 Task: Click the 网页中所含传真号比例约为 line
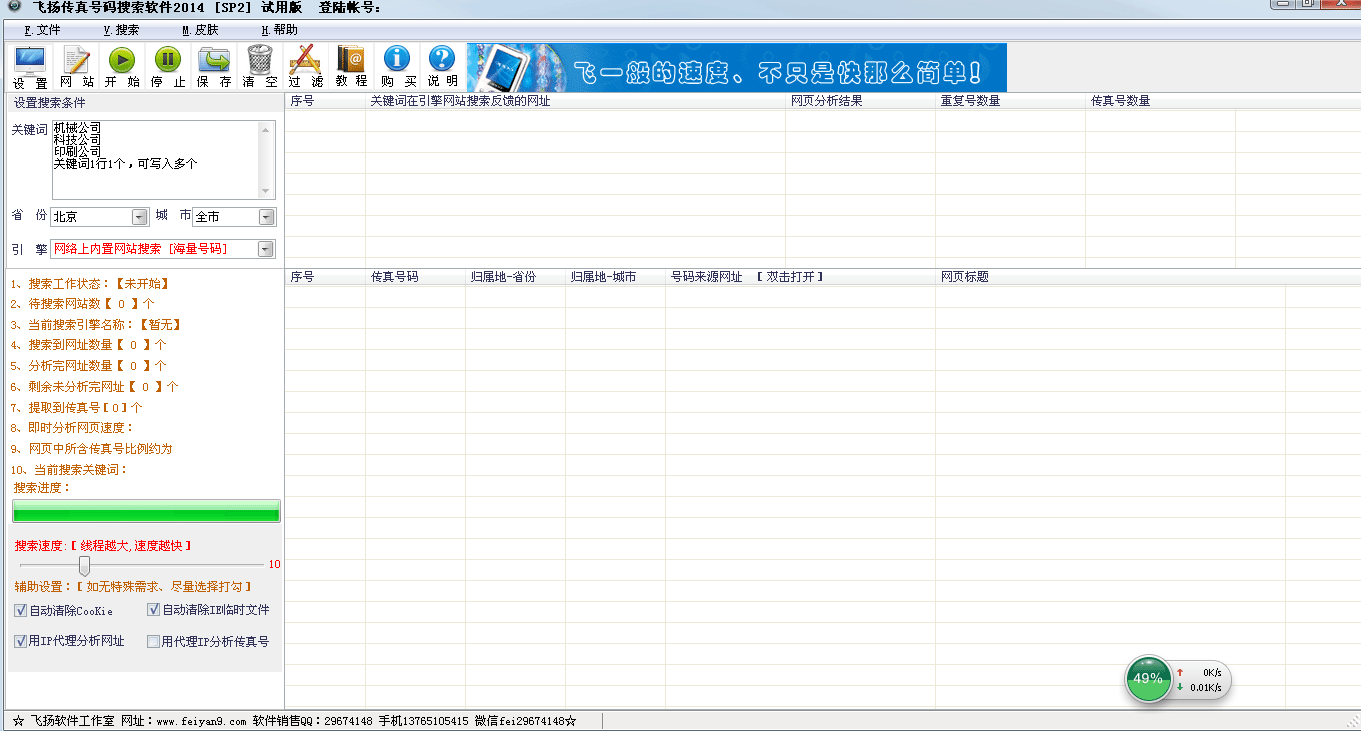point(92,449)
